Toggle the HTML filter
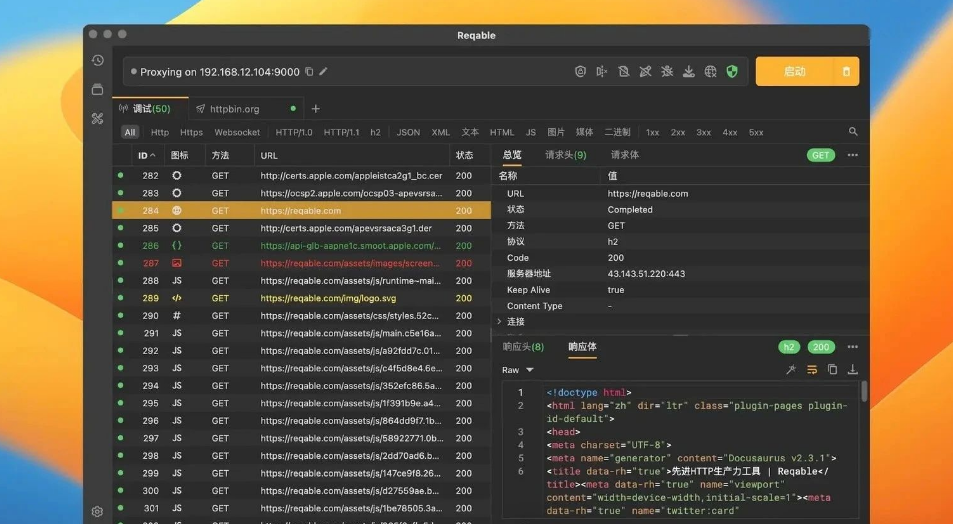 click(x=502, y=132)
